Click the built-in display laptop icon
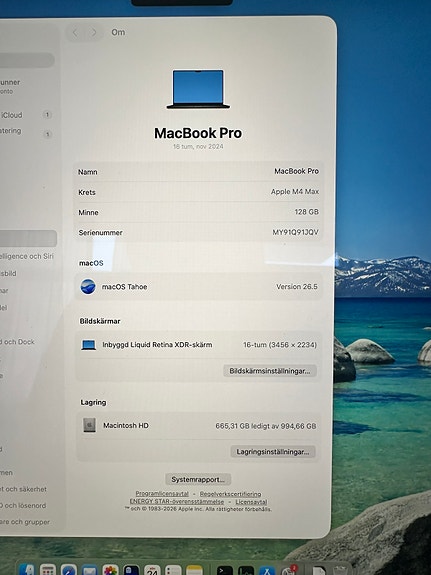 coord(88,345)
